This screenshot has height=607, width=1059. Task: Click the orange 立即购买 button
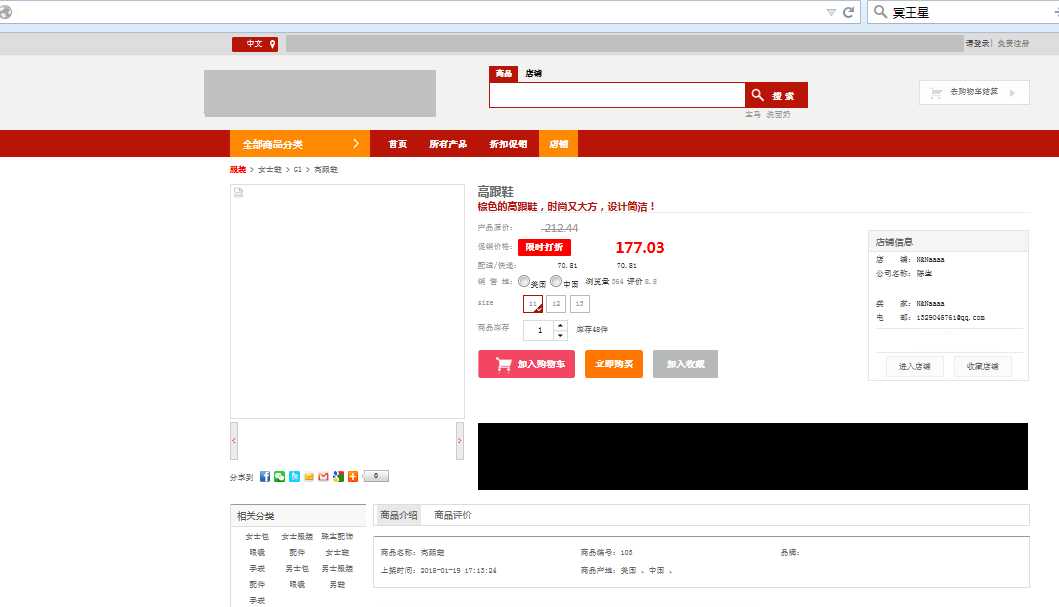(x=614, y=364)
